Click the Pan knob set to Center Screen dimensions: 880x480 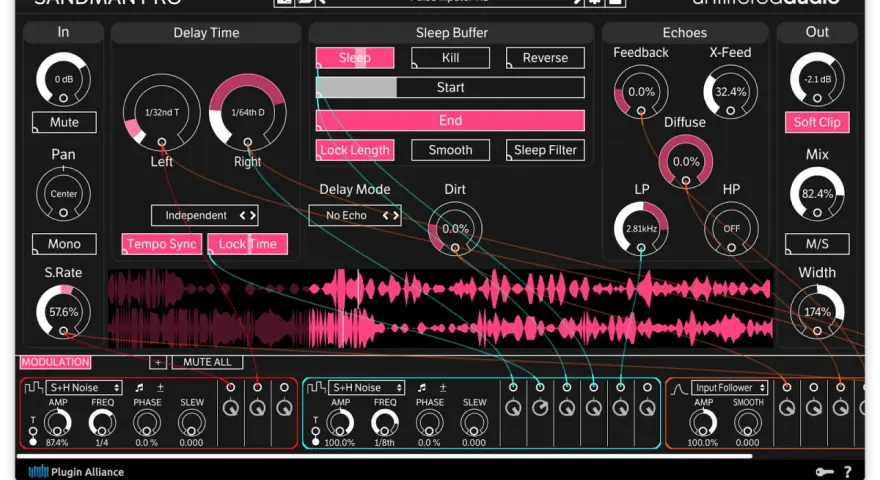pos(63,194)
